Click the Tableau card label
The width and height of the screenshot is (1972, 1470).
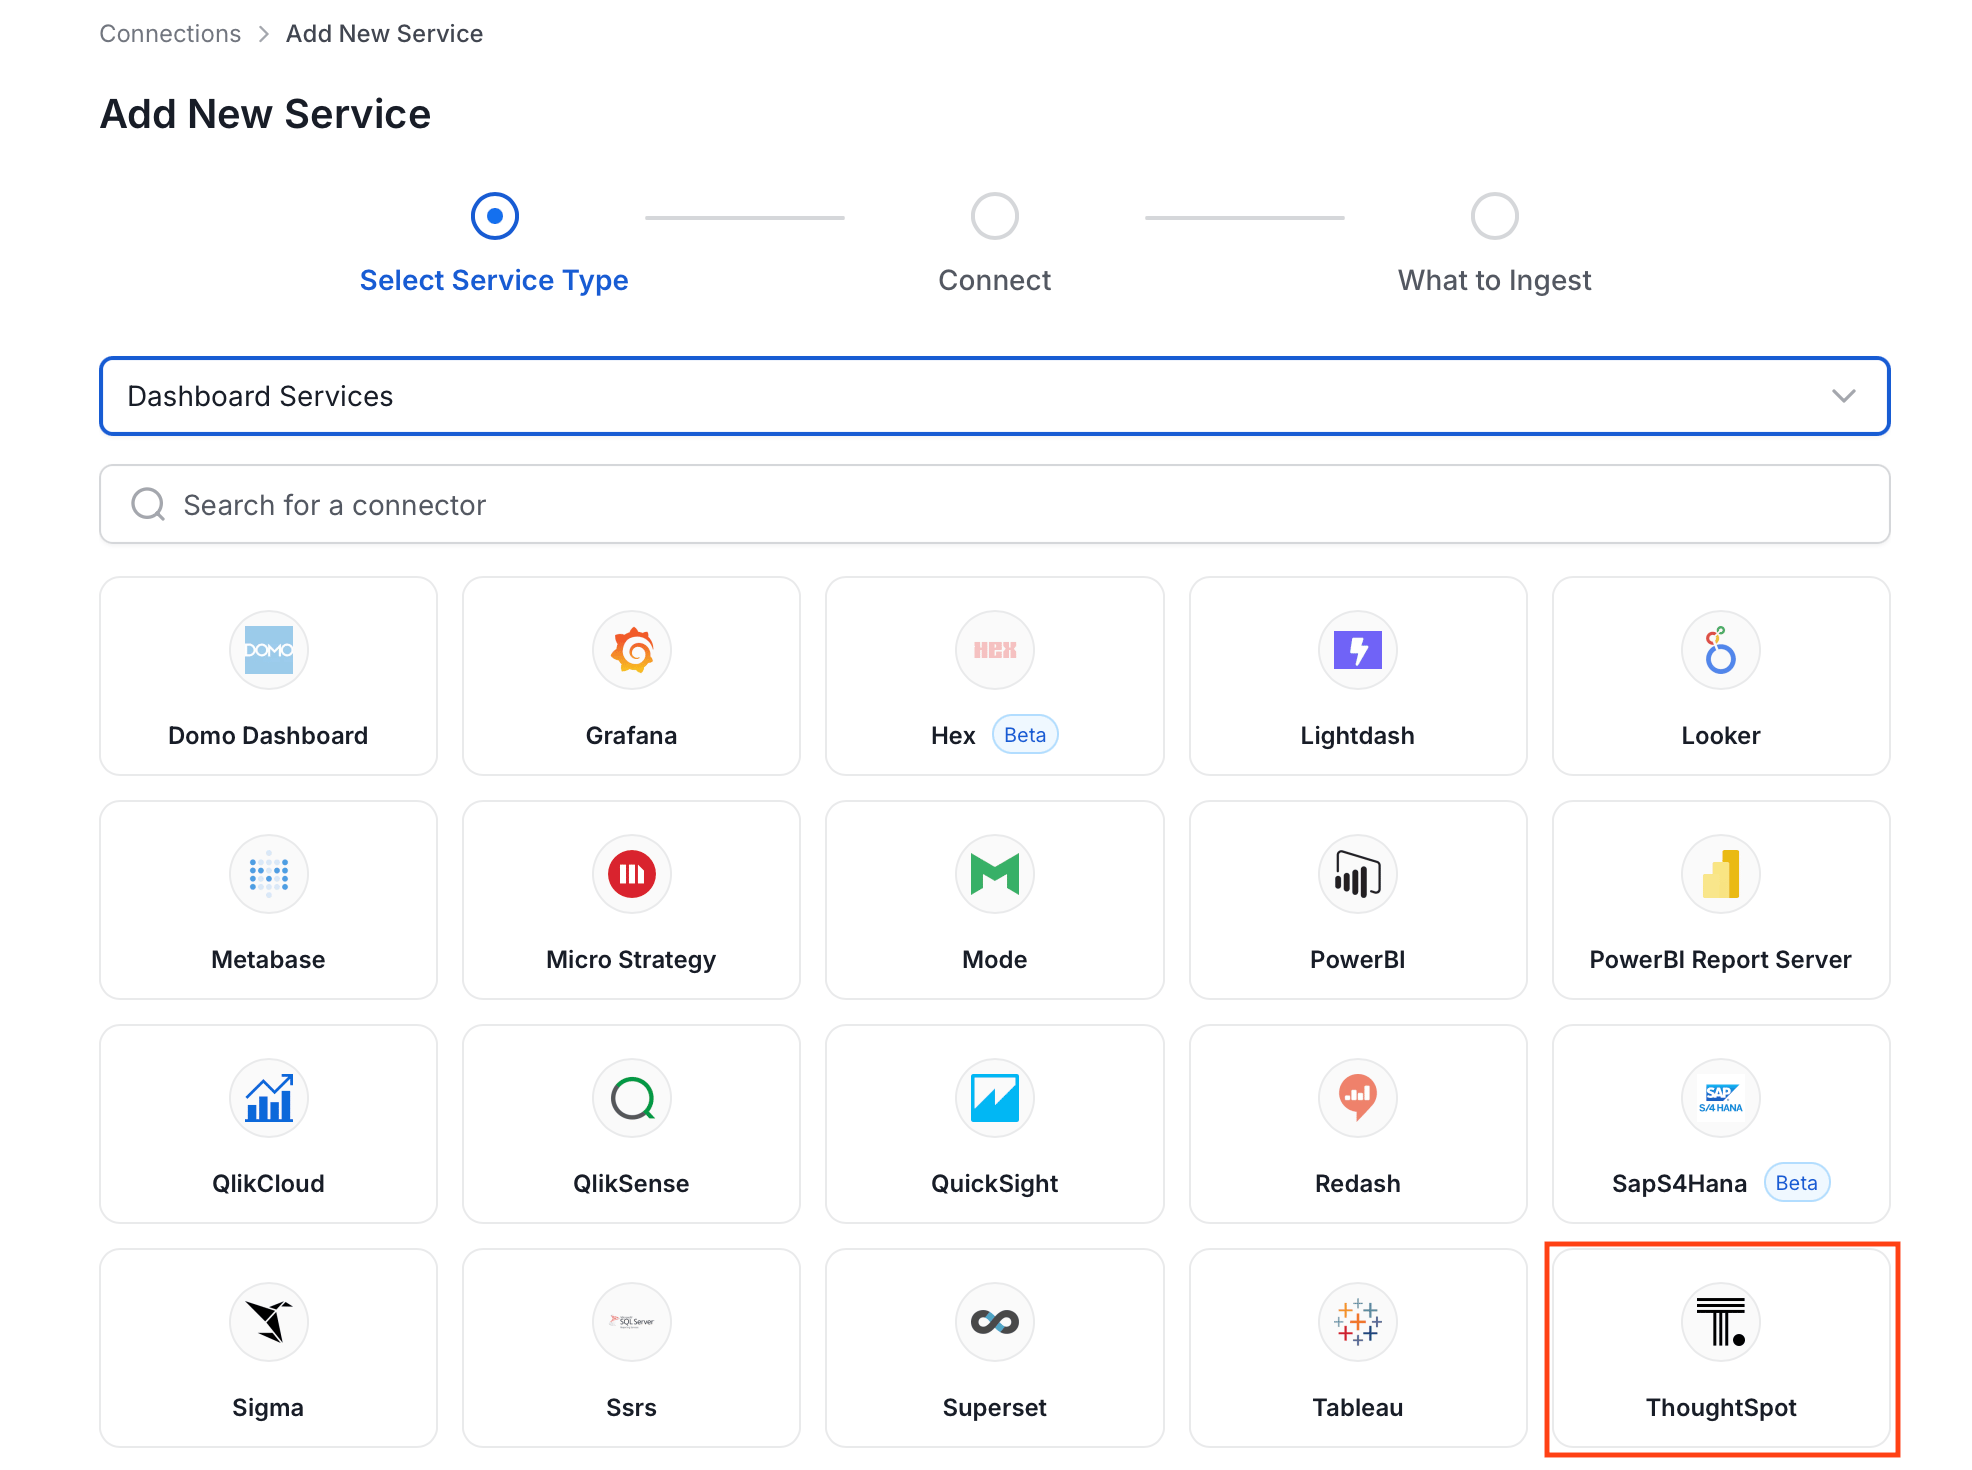pos(1357,1408)
